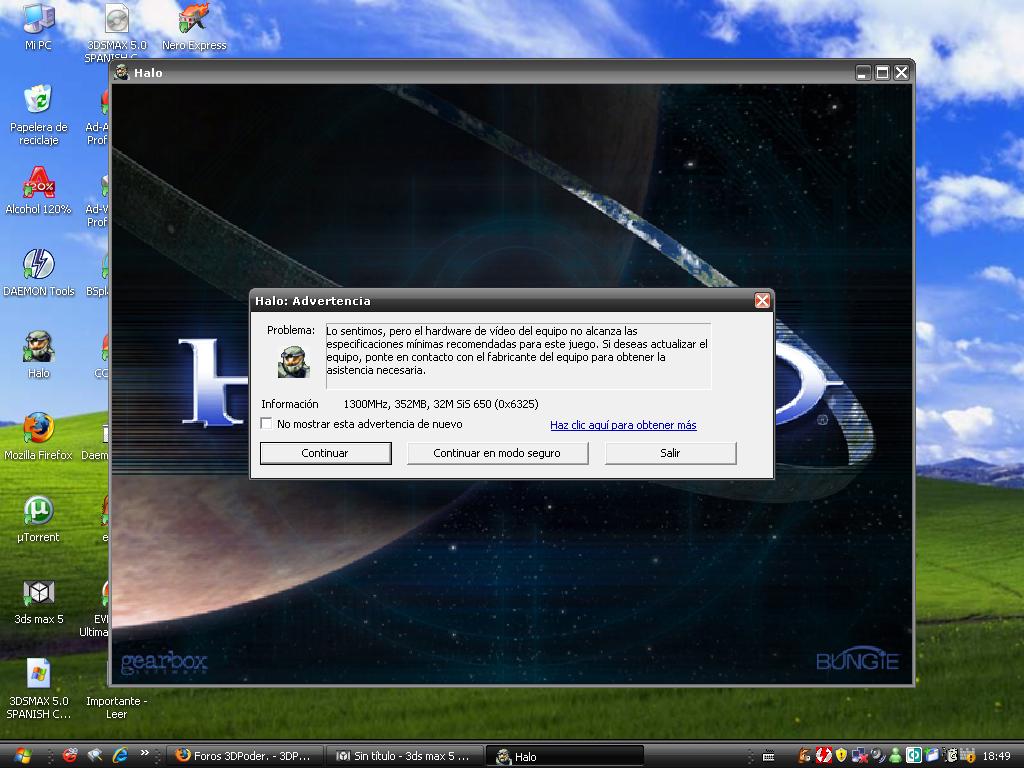Image resolution: width=1024 pixels, height=768 pixels.
Task: Open the 3DSMAX 5.0 SPANISH disc icon
Action: pyautogui.click(x=117, y=31)
